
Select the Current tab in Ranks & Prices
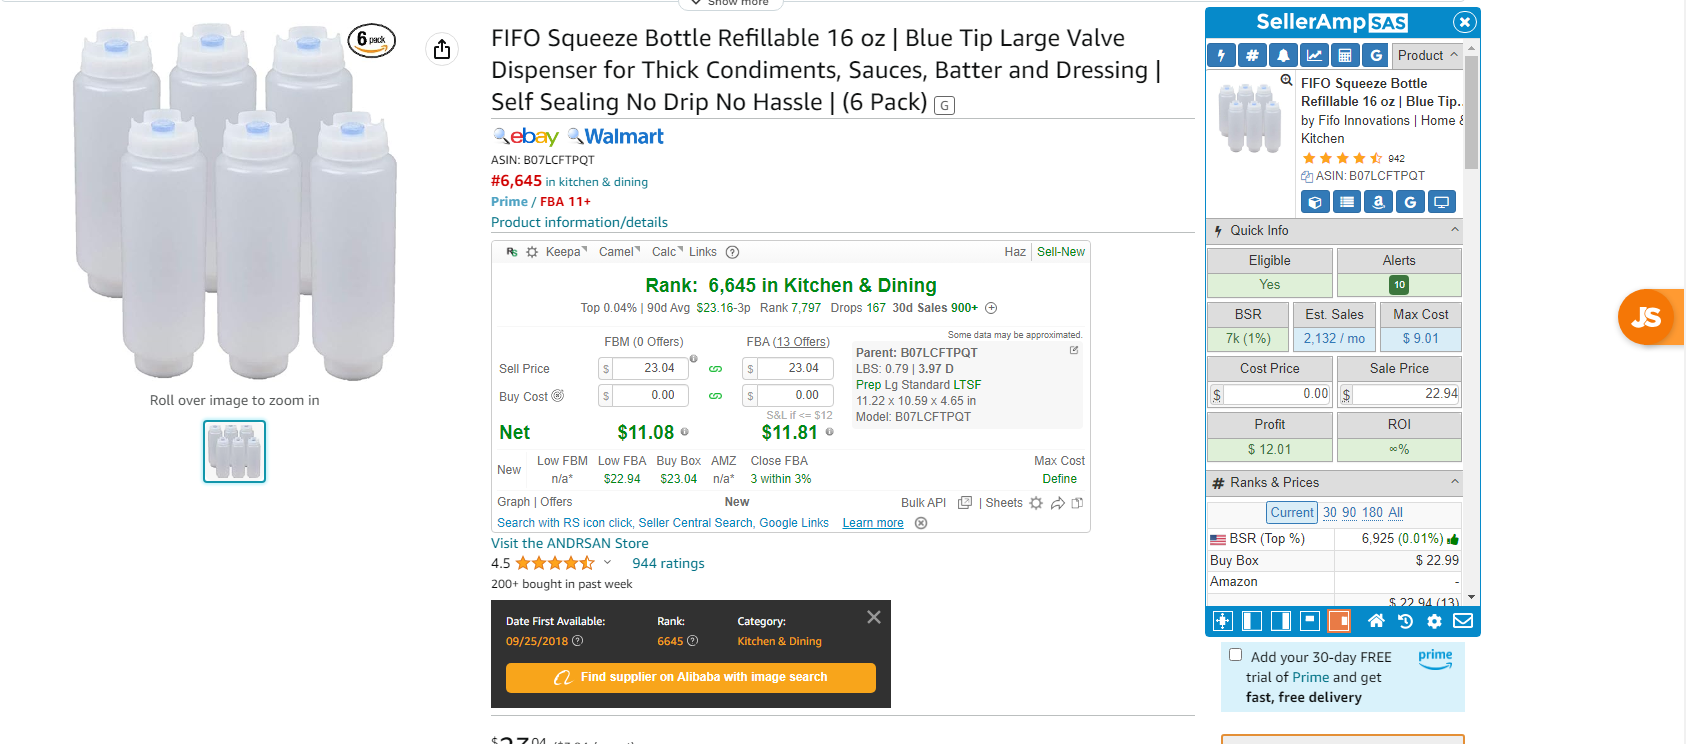click(1292, 512)
